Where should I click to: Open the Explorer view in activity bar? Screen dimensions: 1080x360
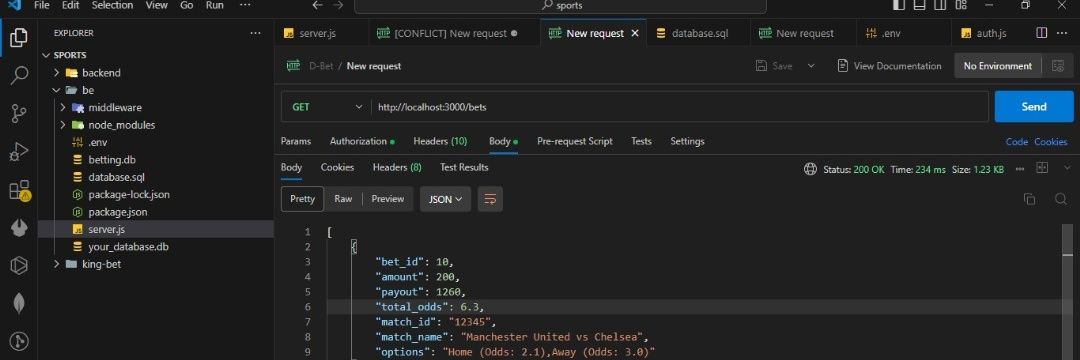point(19,37)
